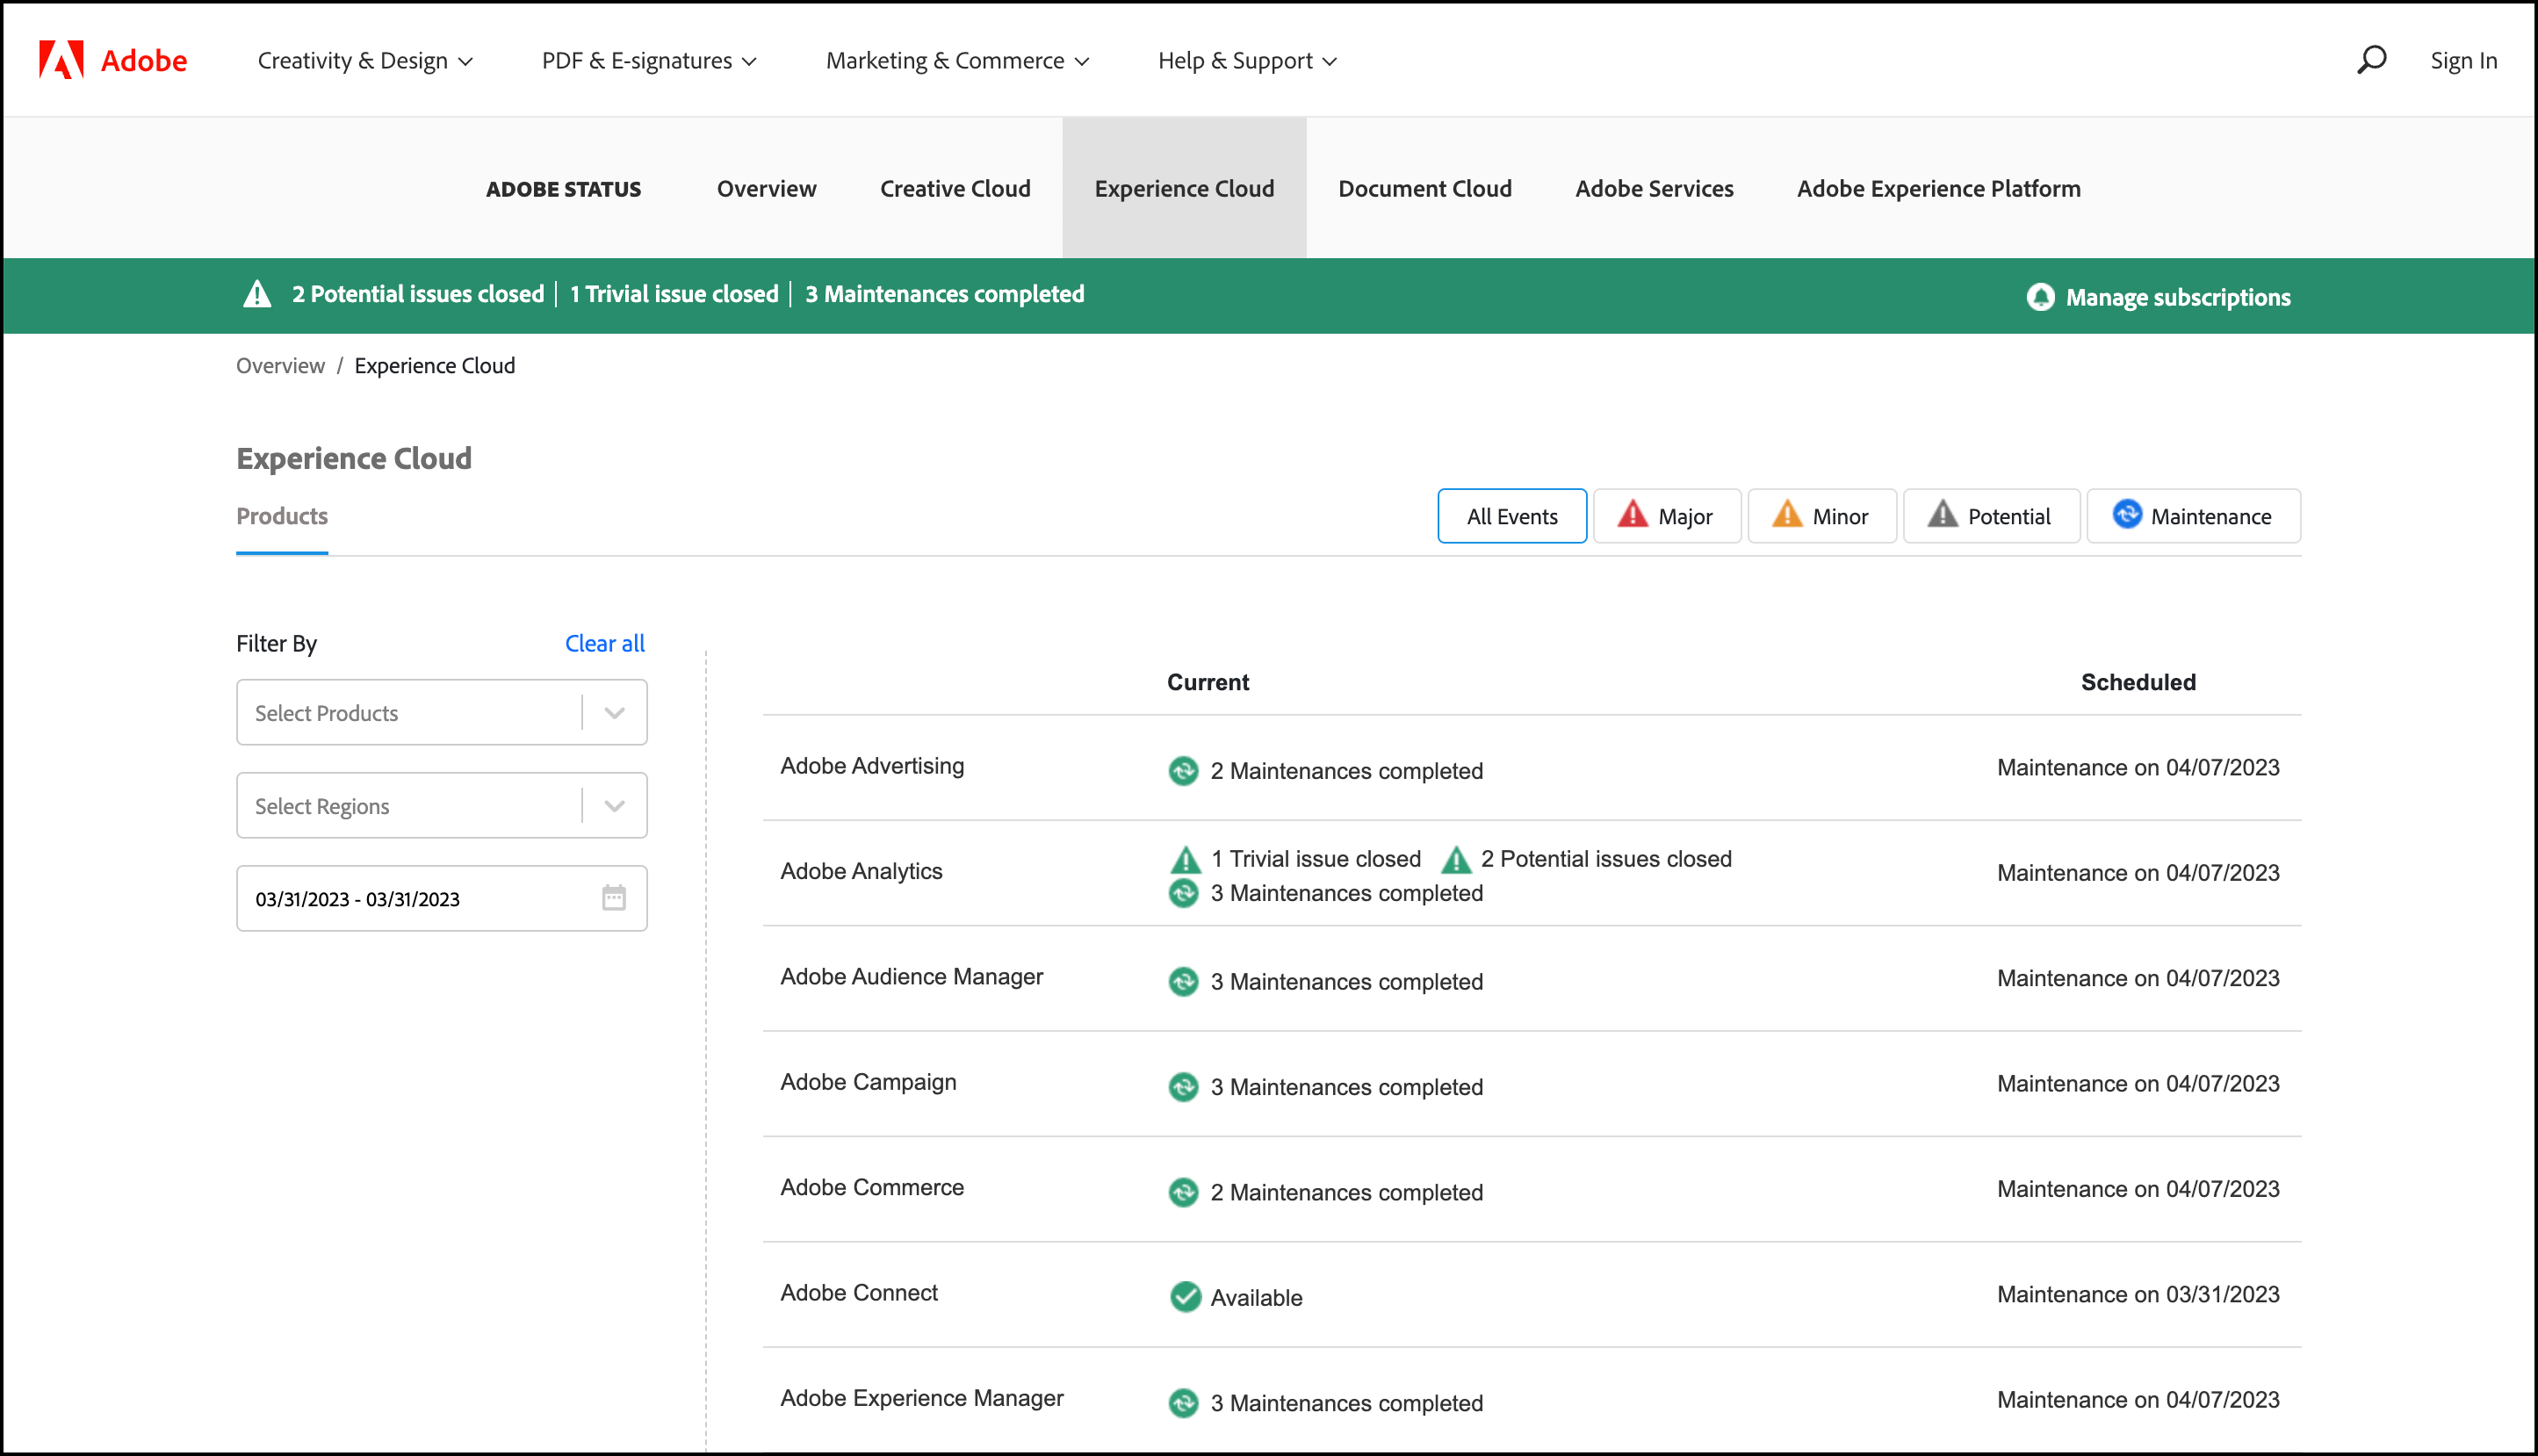Click Adobe Advertising maintenance completed icon
The width and height of the screenshot is (2538, 1456).
click(x=1183, y=771)
